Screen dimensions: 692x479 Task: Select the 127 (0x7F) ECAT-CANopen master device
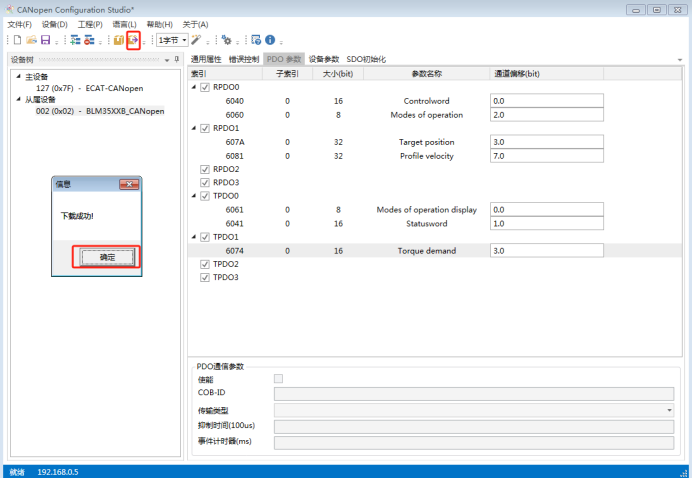tap(90, 88)
